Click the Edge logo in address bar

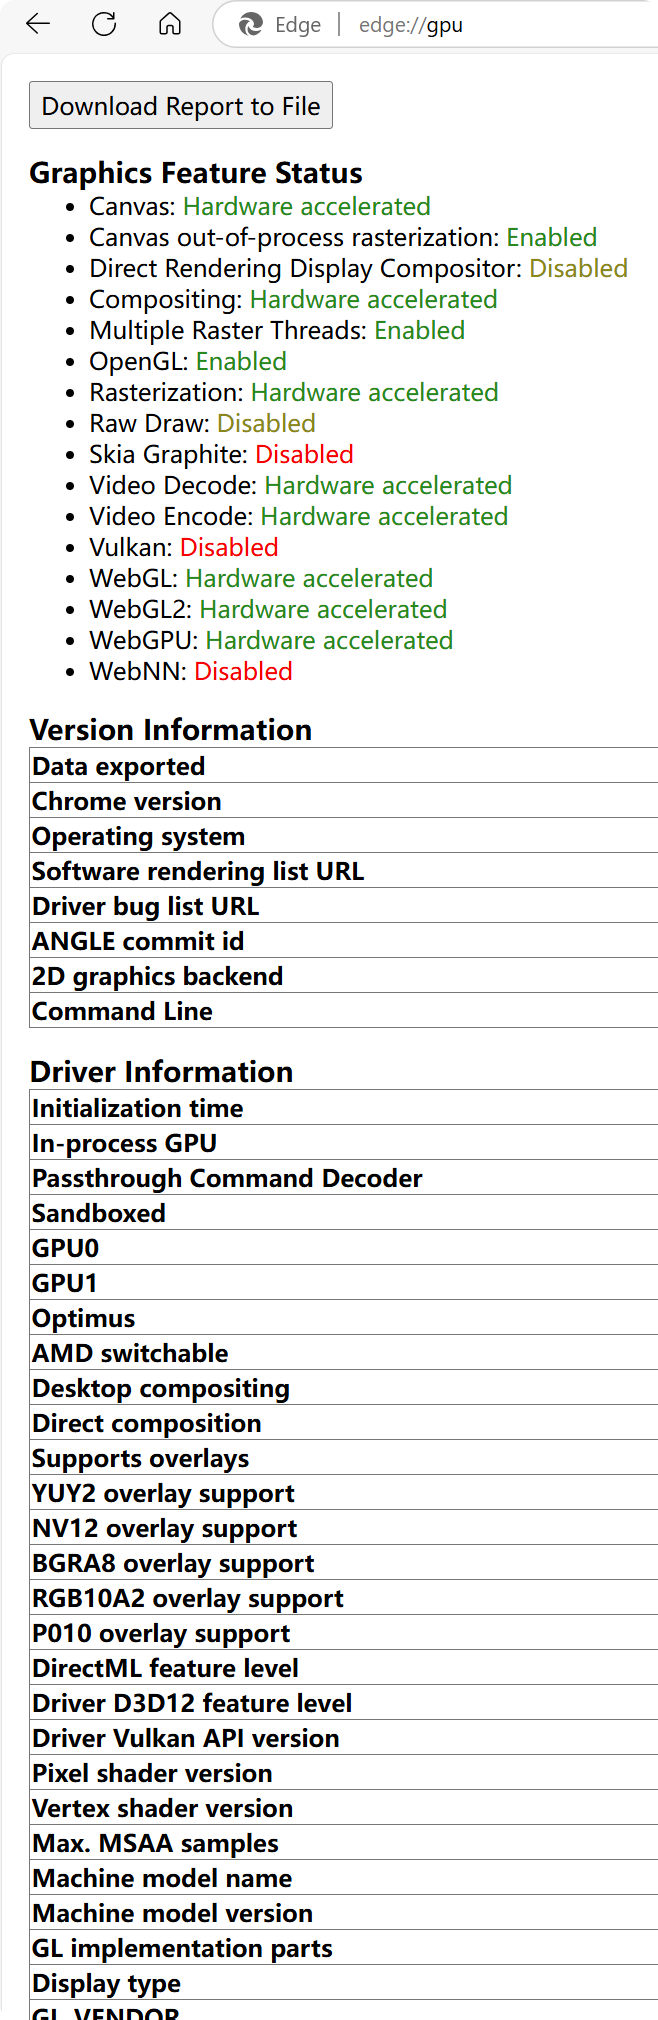251,25
